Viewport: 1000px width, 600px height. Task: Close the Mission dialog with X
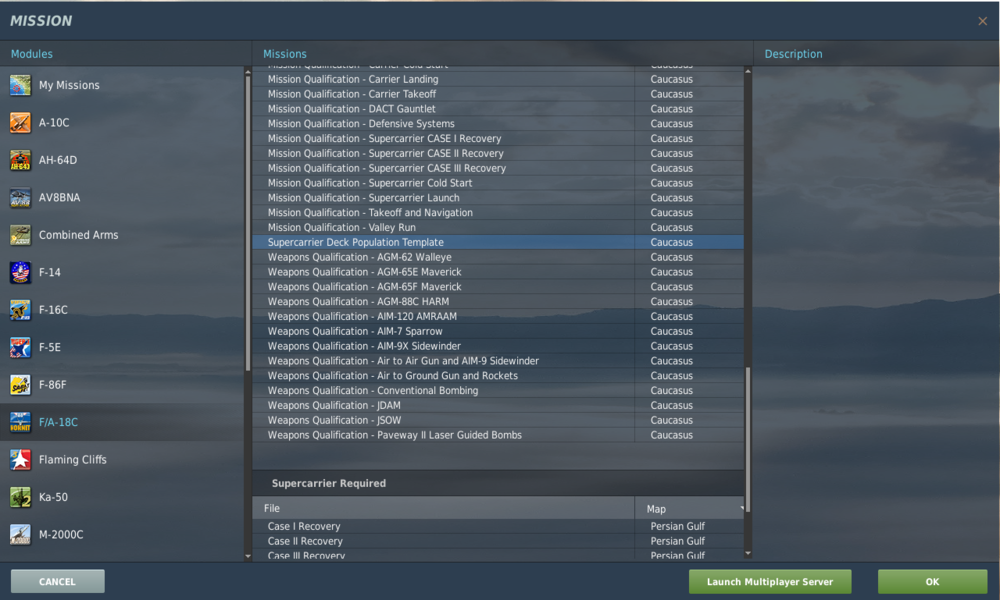coord(982,21)
